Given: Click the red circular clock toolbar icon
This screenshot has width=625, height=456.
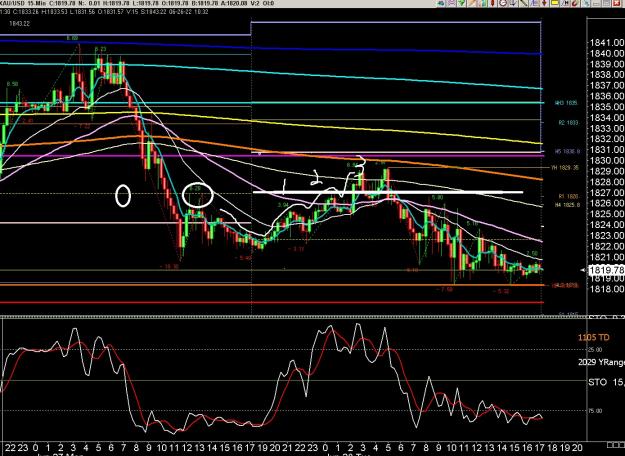Looking at the screenshot, I should [503, 3].
